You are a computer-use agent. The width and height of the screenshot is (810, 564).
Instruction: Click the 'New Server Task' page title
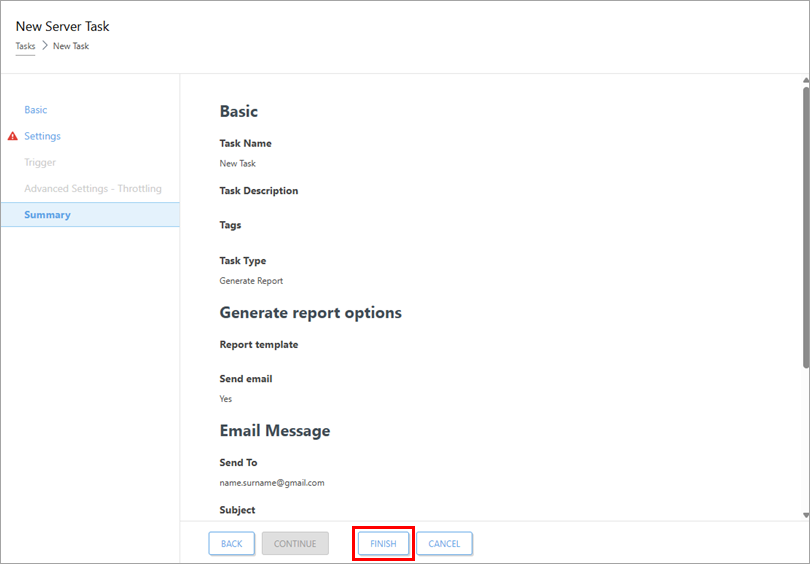tap(63, 26)
